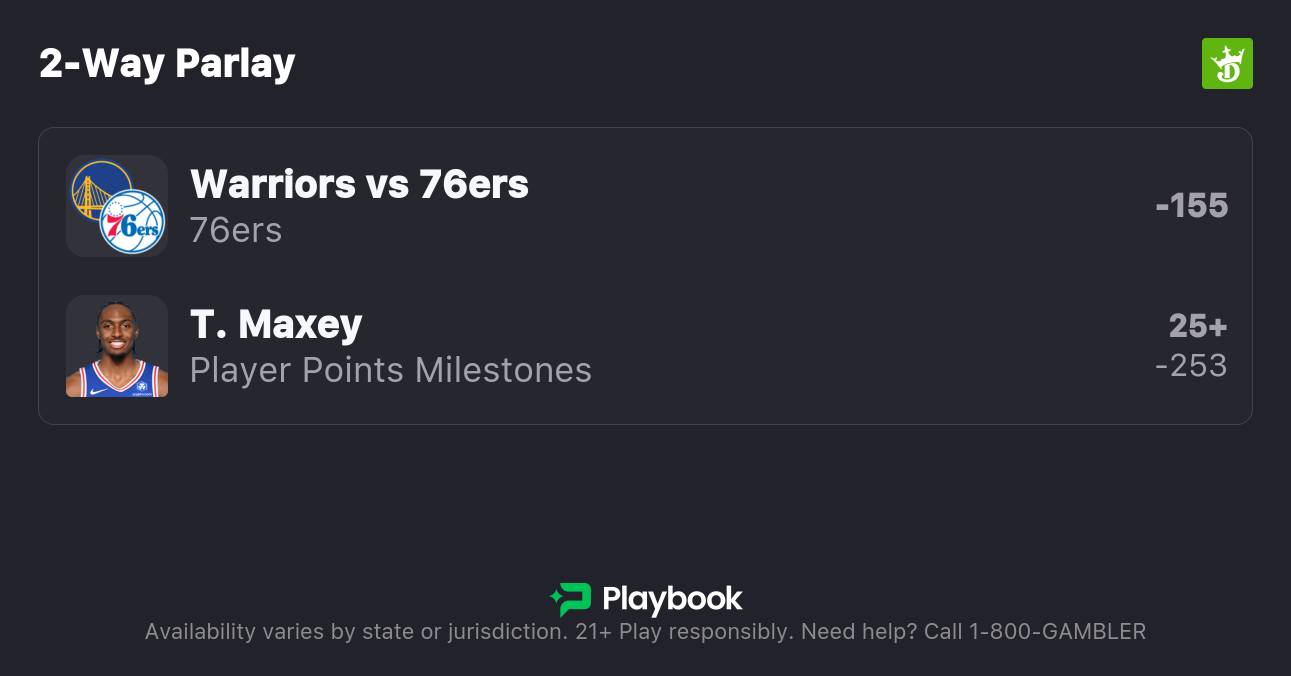Click the Philadelphia 76ers logo
This screenshot has width=1291, height=676.
point(133,222)
